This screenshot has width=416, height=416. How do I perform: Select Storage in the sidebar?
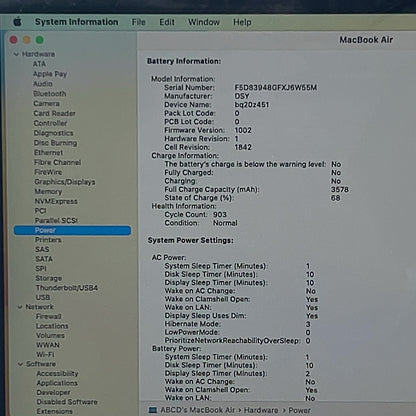pyautogui.click(x=49, y=278)
